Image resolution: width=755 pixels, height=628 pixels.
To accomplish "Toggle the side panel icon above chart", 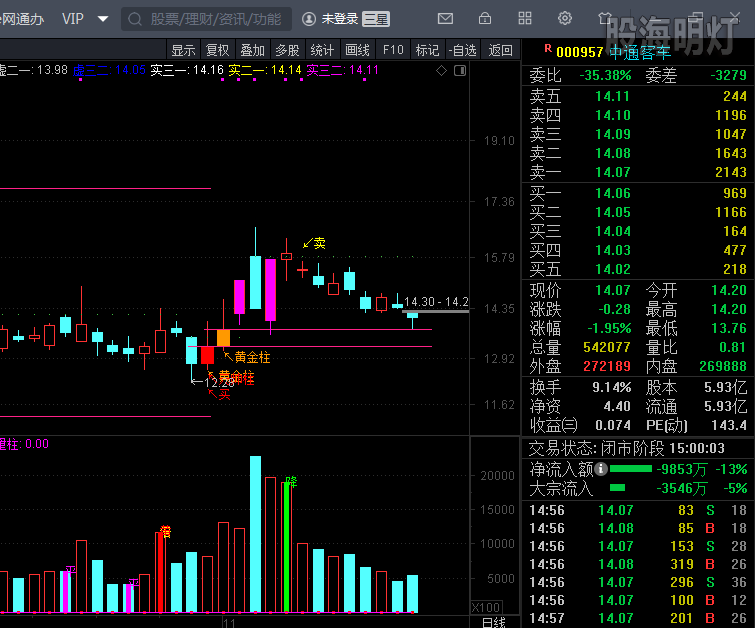I will tap(460, 71).
